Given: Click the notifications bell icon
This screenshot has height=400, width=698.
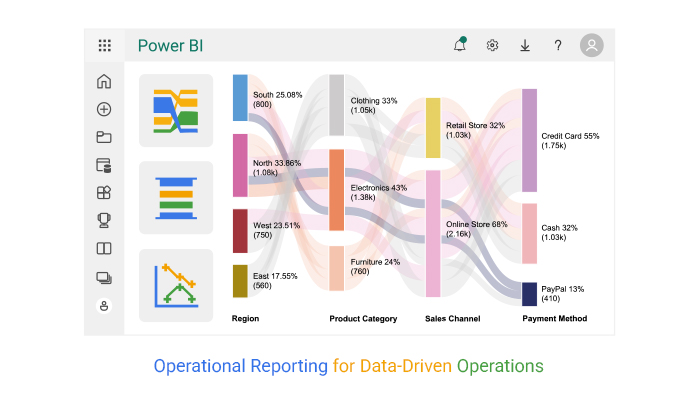Looking at the screenshot, I should [x=460, y=46].
